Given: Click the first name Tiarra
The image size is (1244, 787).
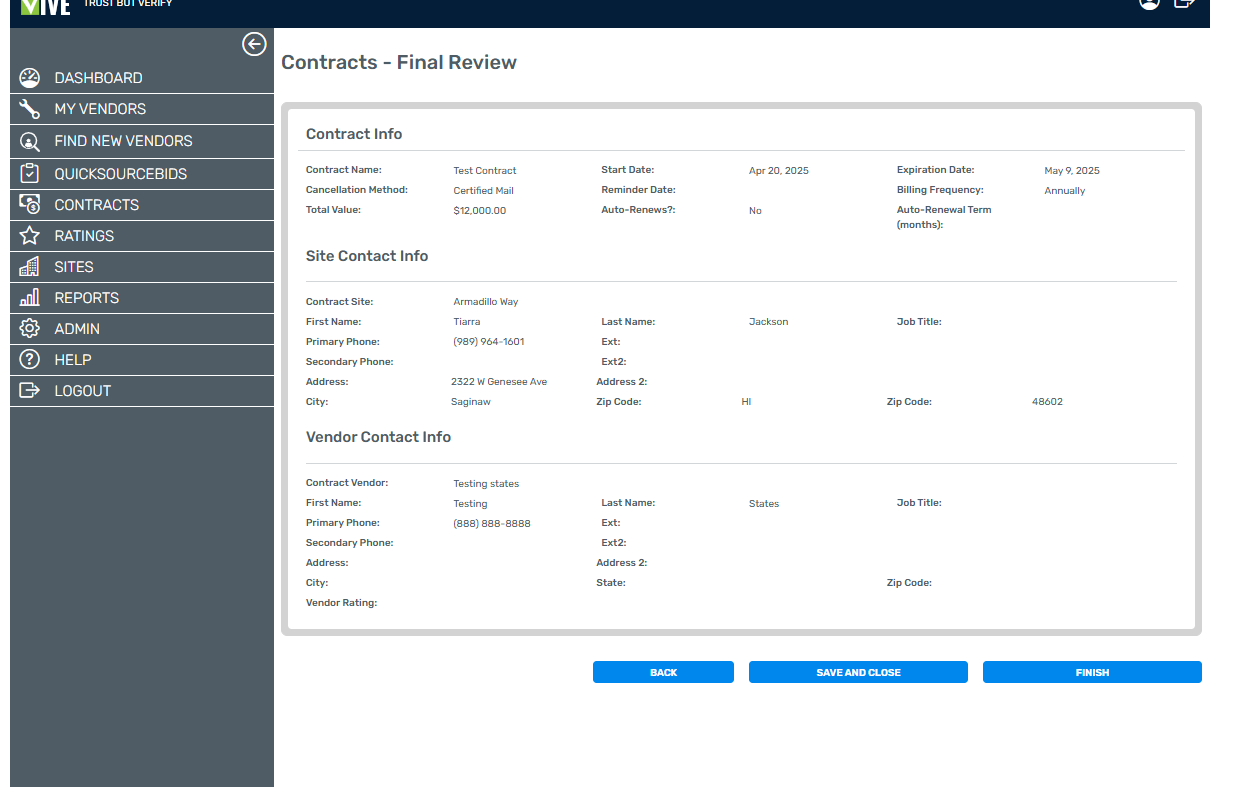Looking at the screenshot, I should pos(467,322).
